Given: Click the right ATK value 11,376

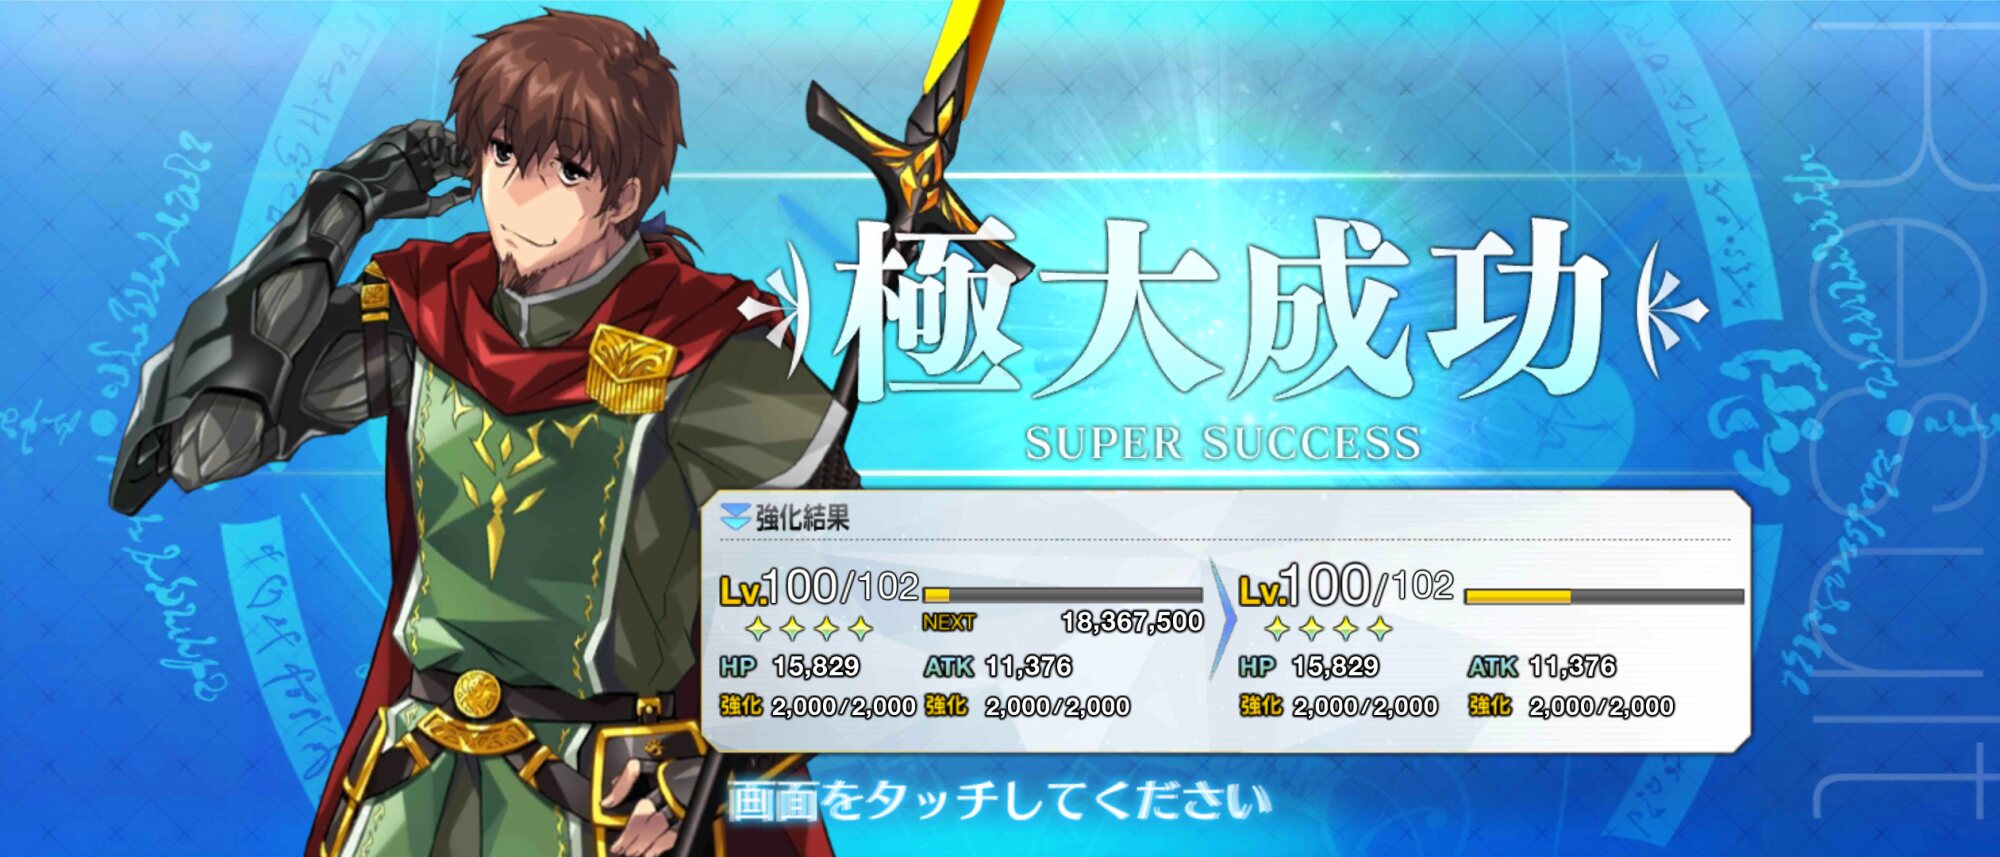Looking at the screenshot, I should 1572,666.
